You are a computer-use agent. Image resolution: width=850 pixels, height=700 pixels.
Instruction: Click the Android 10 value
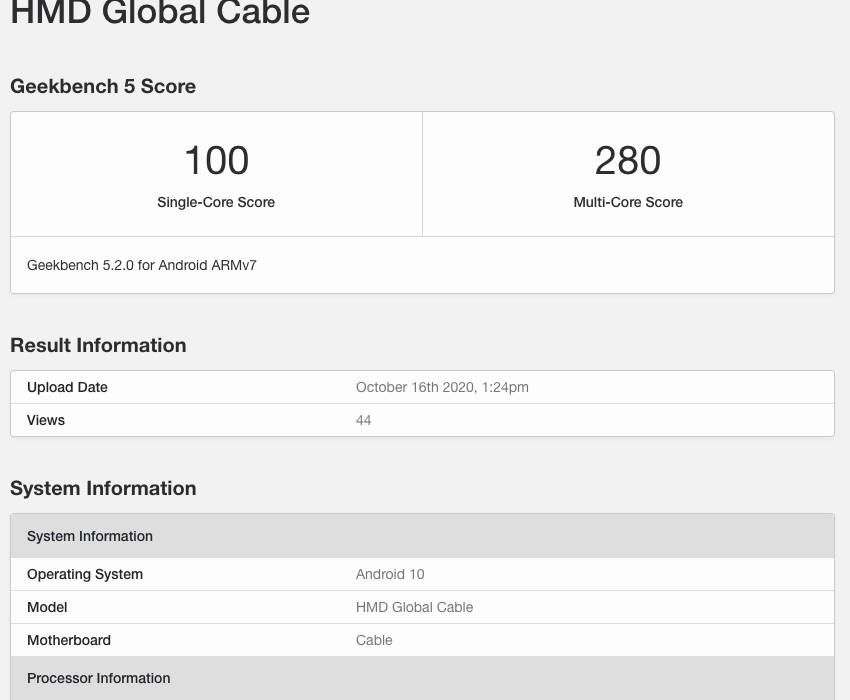[390, 574]
